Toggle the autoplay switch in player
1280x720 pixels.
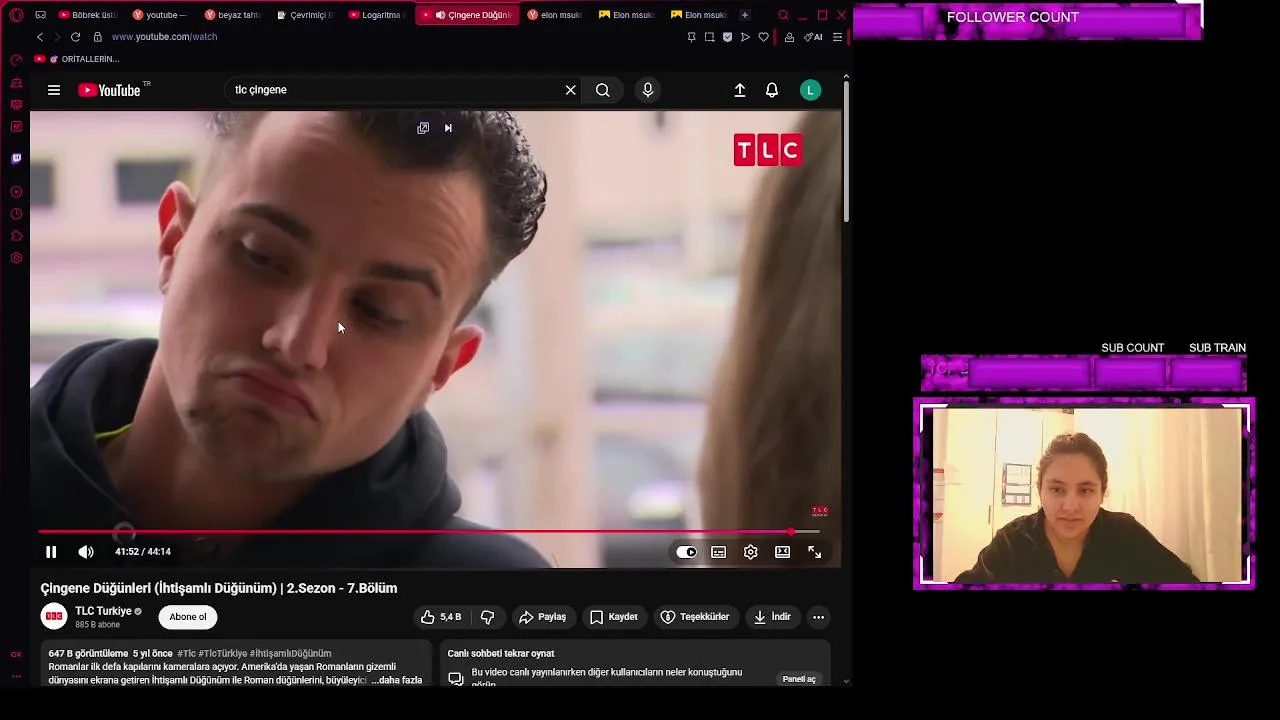(x=686, y=552)
